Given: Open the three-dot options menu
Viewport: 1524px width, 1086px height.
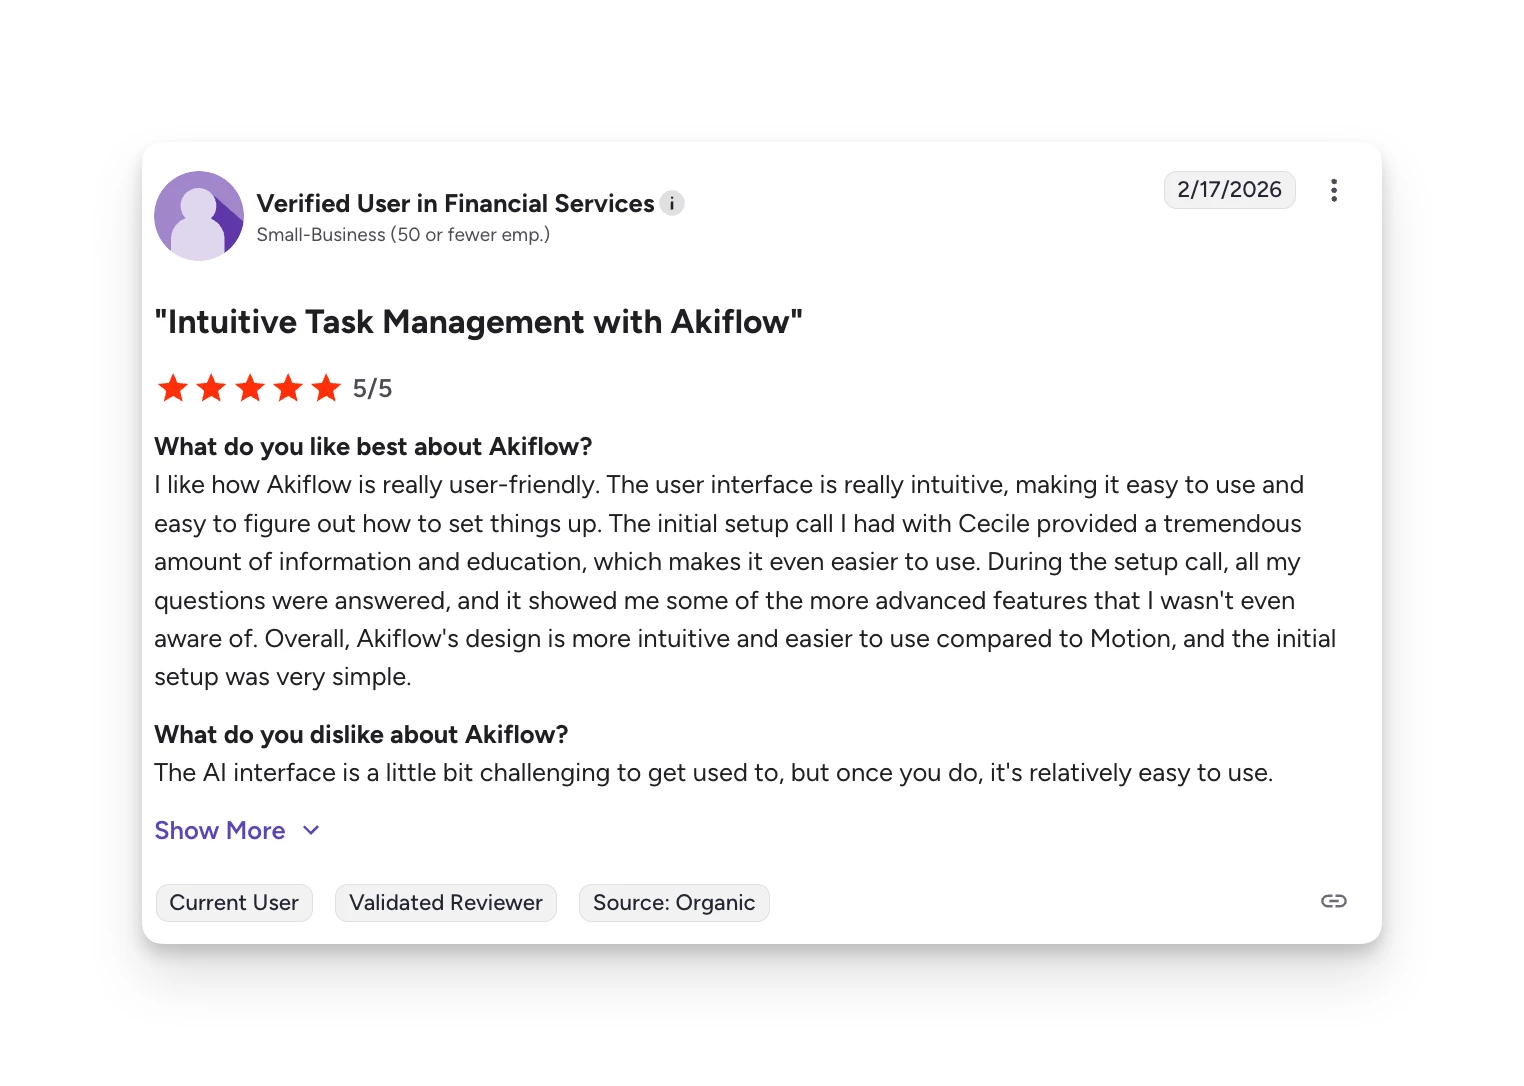Looking at the screenshot, I should (x=1334, y=190).
